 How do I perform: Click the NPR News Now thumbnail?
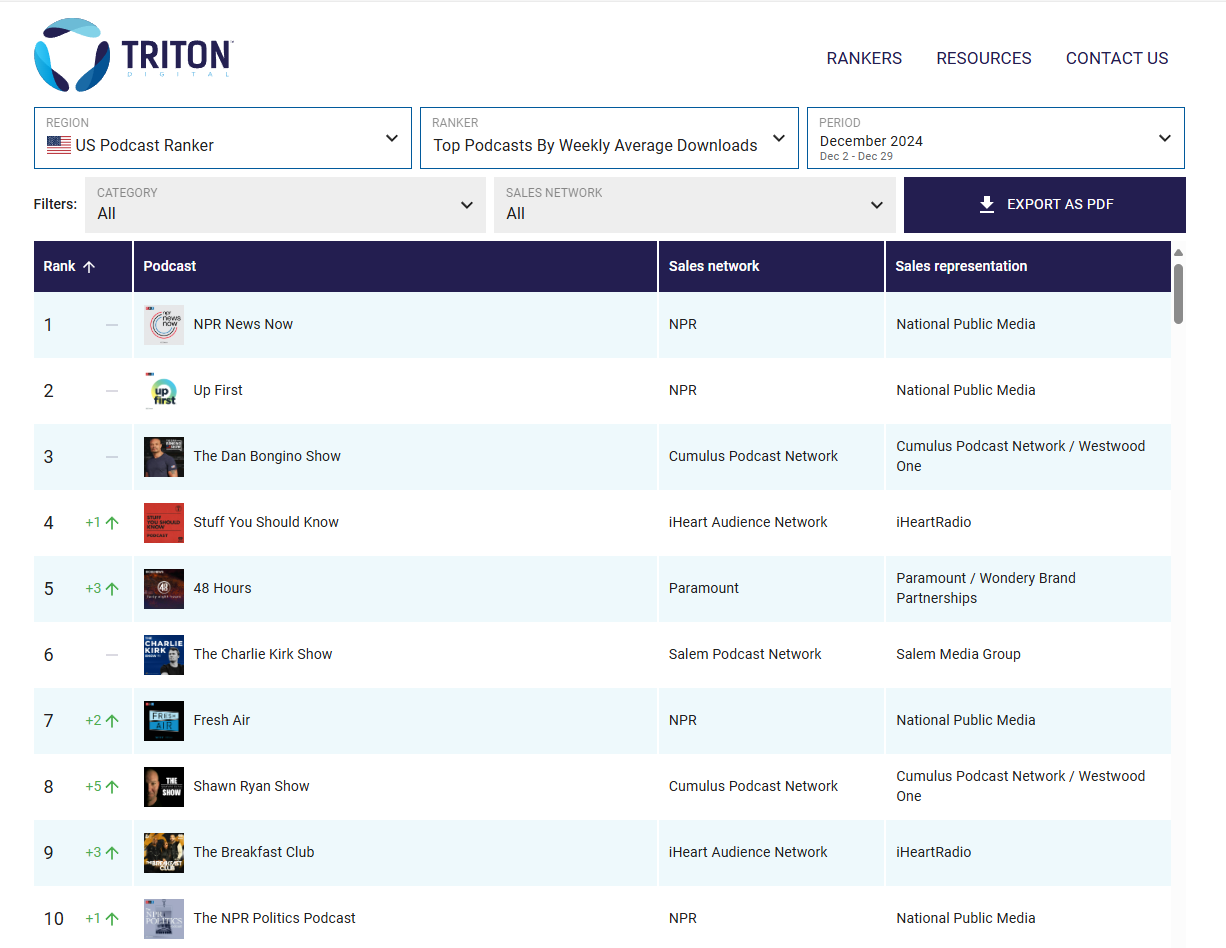point(164,325)
